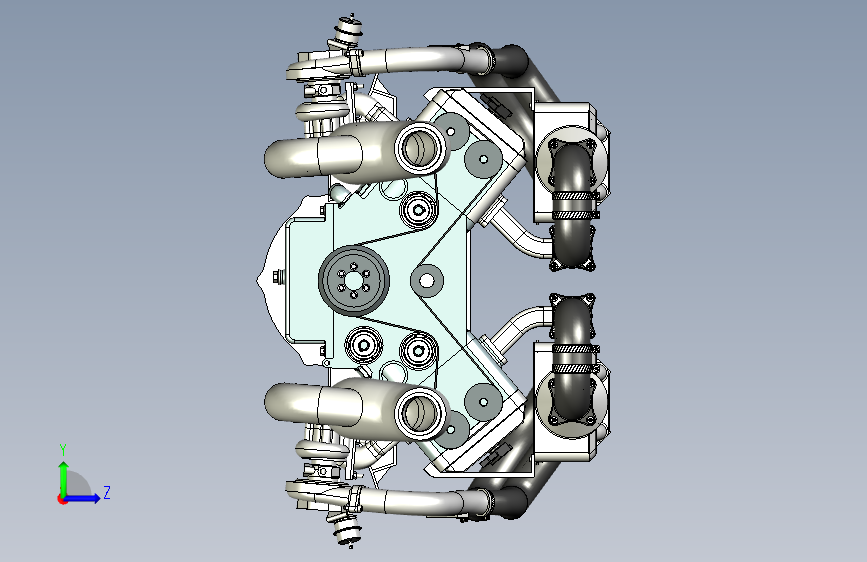This screenshot has width=867, height=562.
Task: Select the lower dark elbow pipe with clamps
Action: pos(573,360)
